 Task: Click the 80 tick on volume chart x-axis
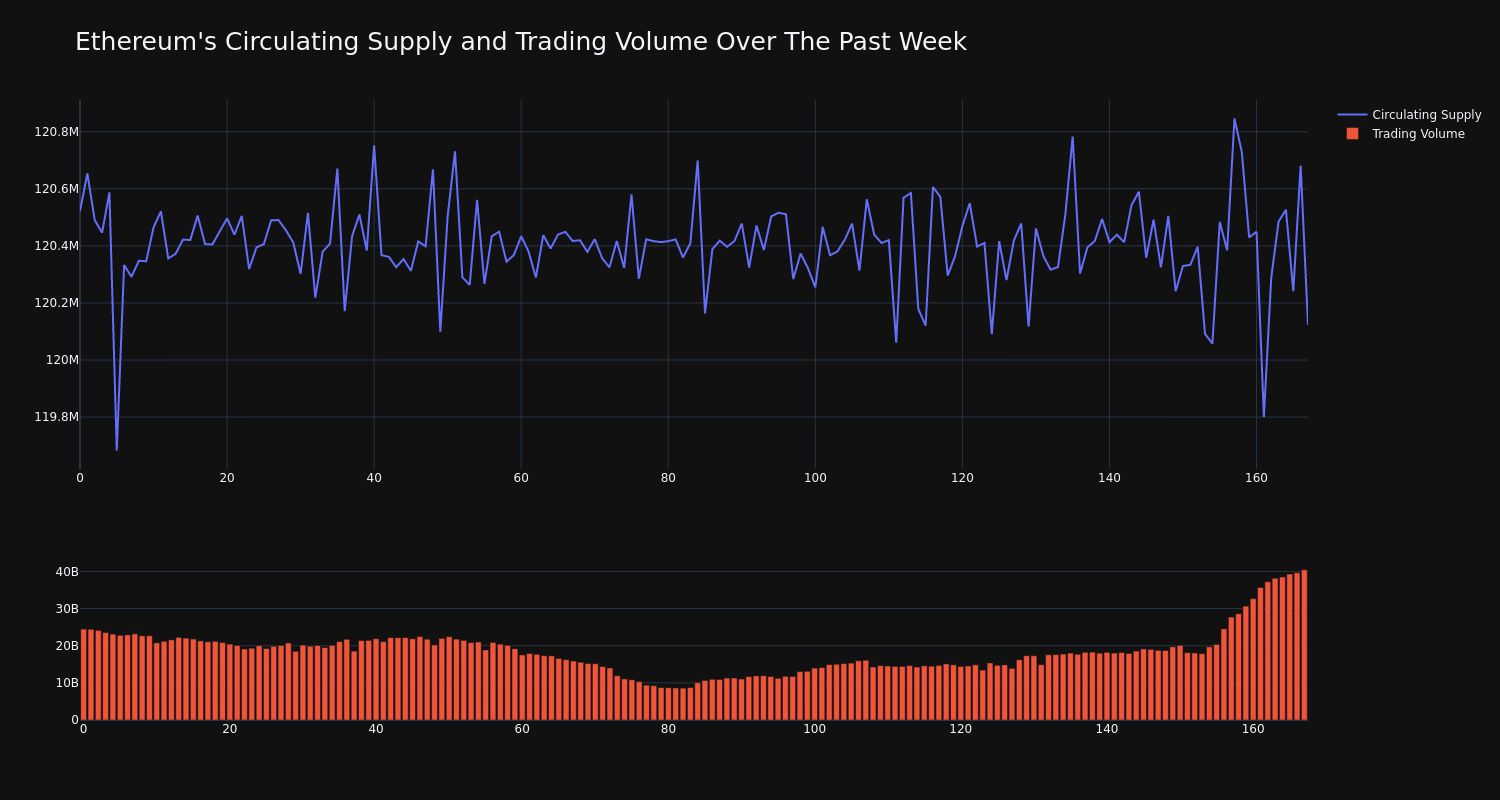[x=668, y=729]
